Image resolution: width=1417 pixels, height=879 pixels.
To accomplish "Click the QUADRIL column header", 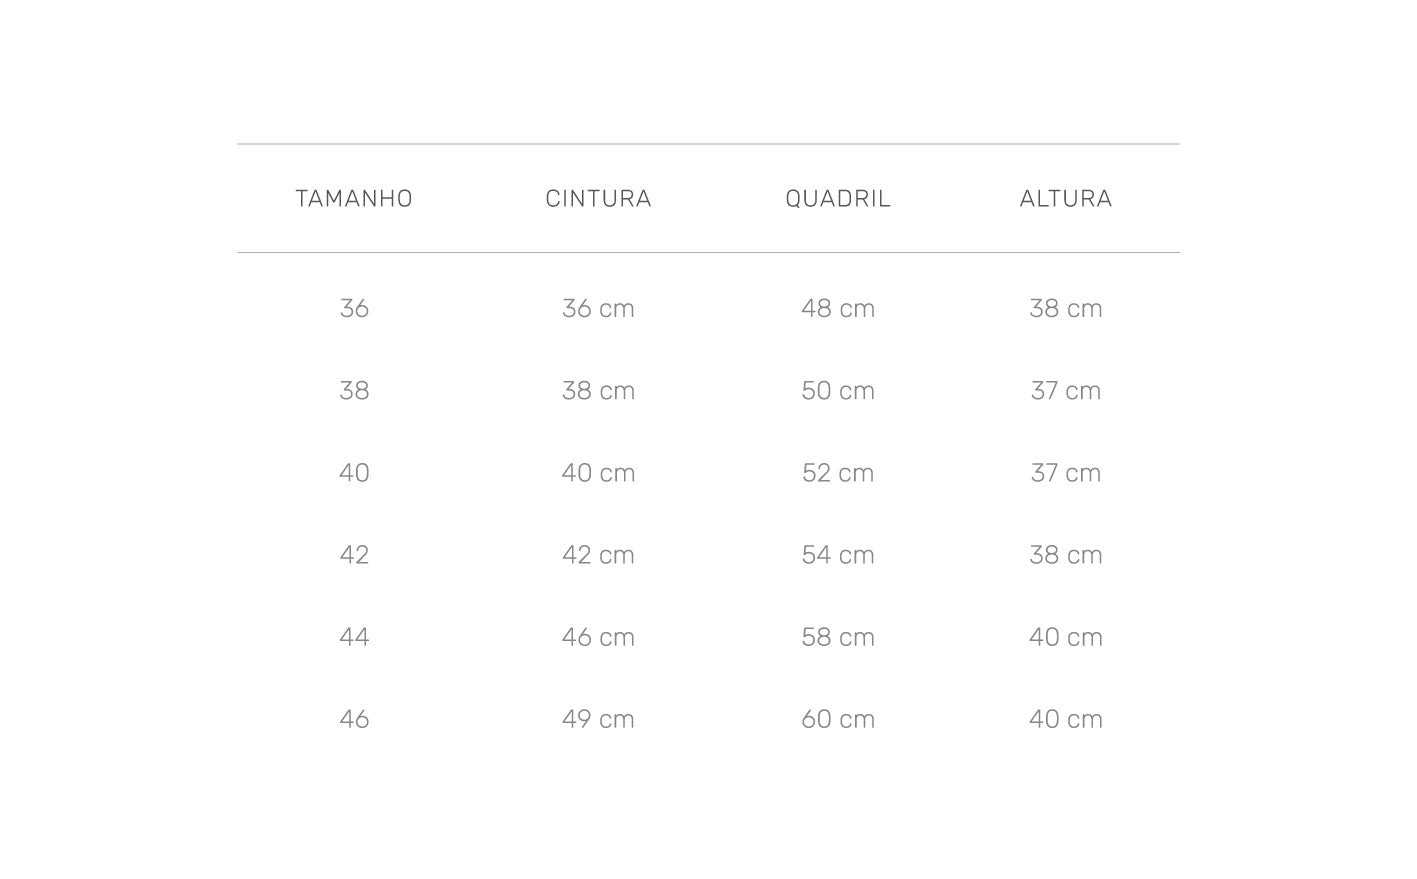I will [x=838, y=198].
